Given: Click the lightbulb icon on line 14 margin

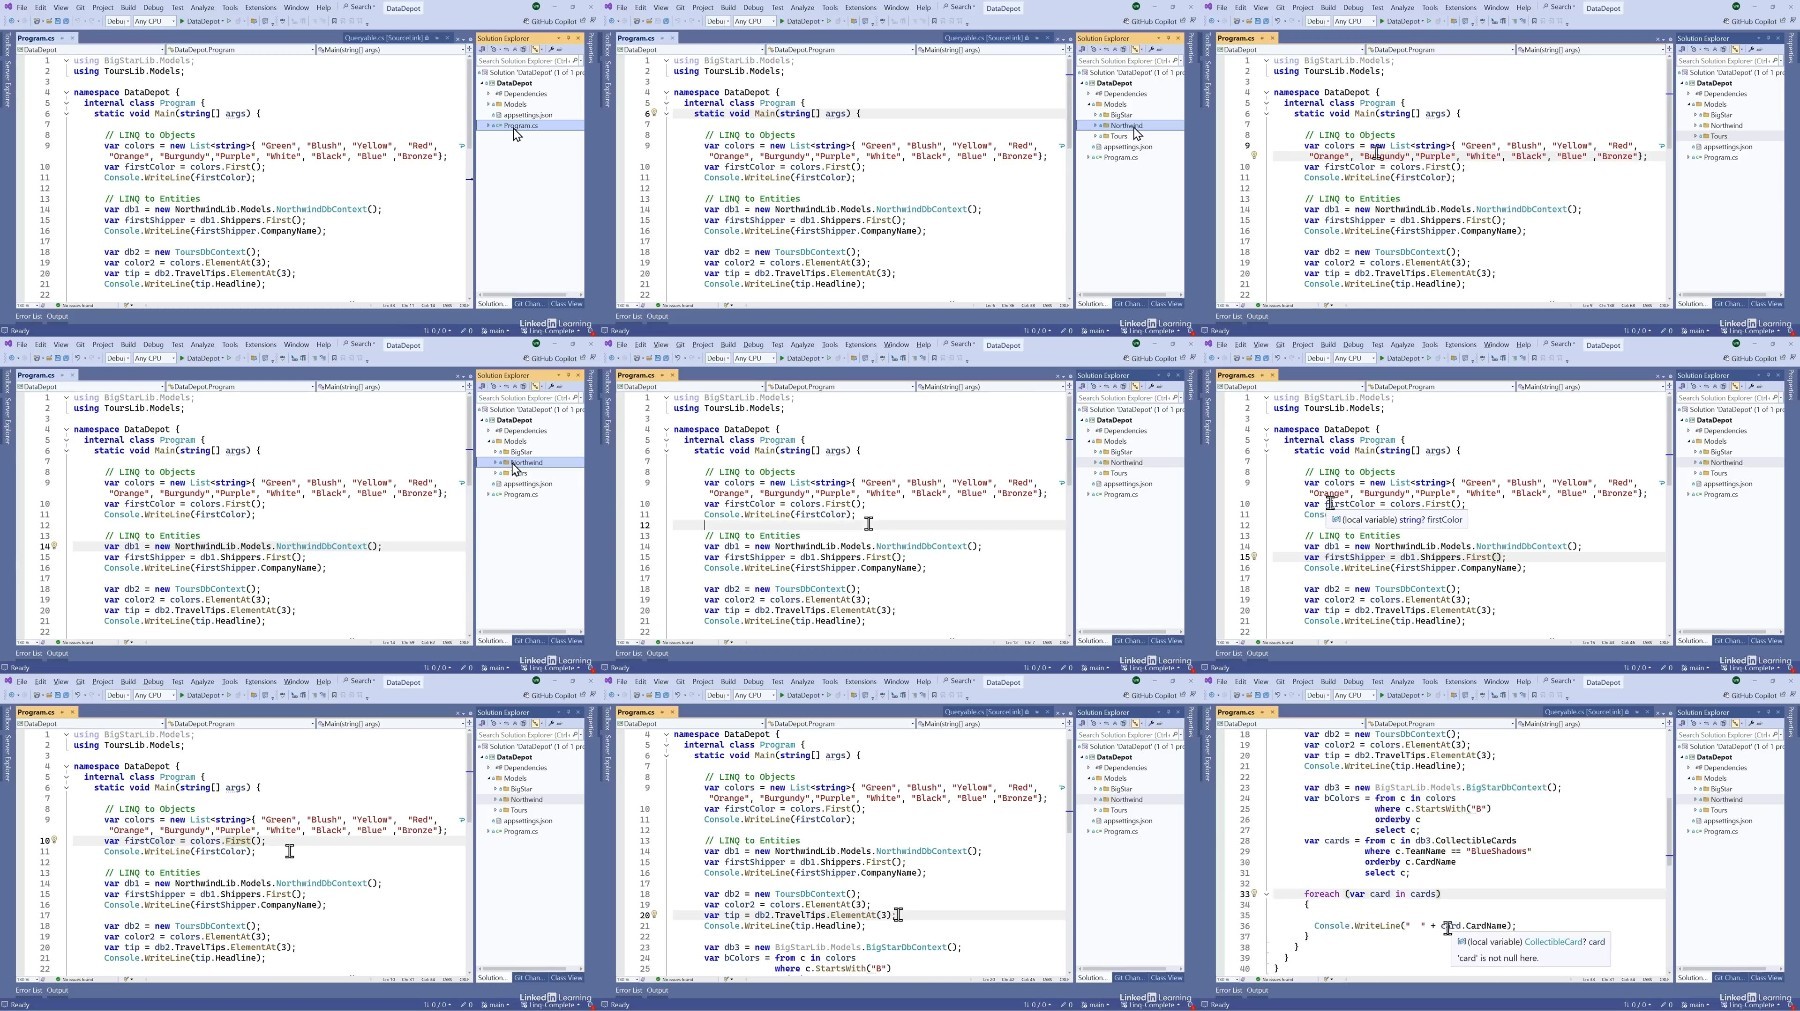Looking at the screenshot, I should [x=54, y=546].
